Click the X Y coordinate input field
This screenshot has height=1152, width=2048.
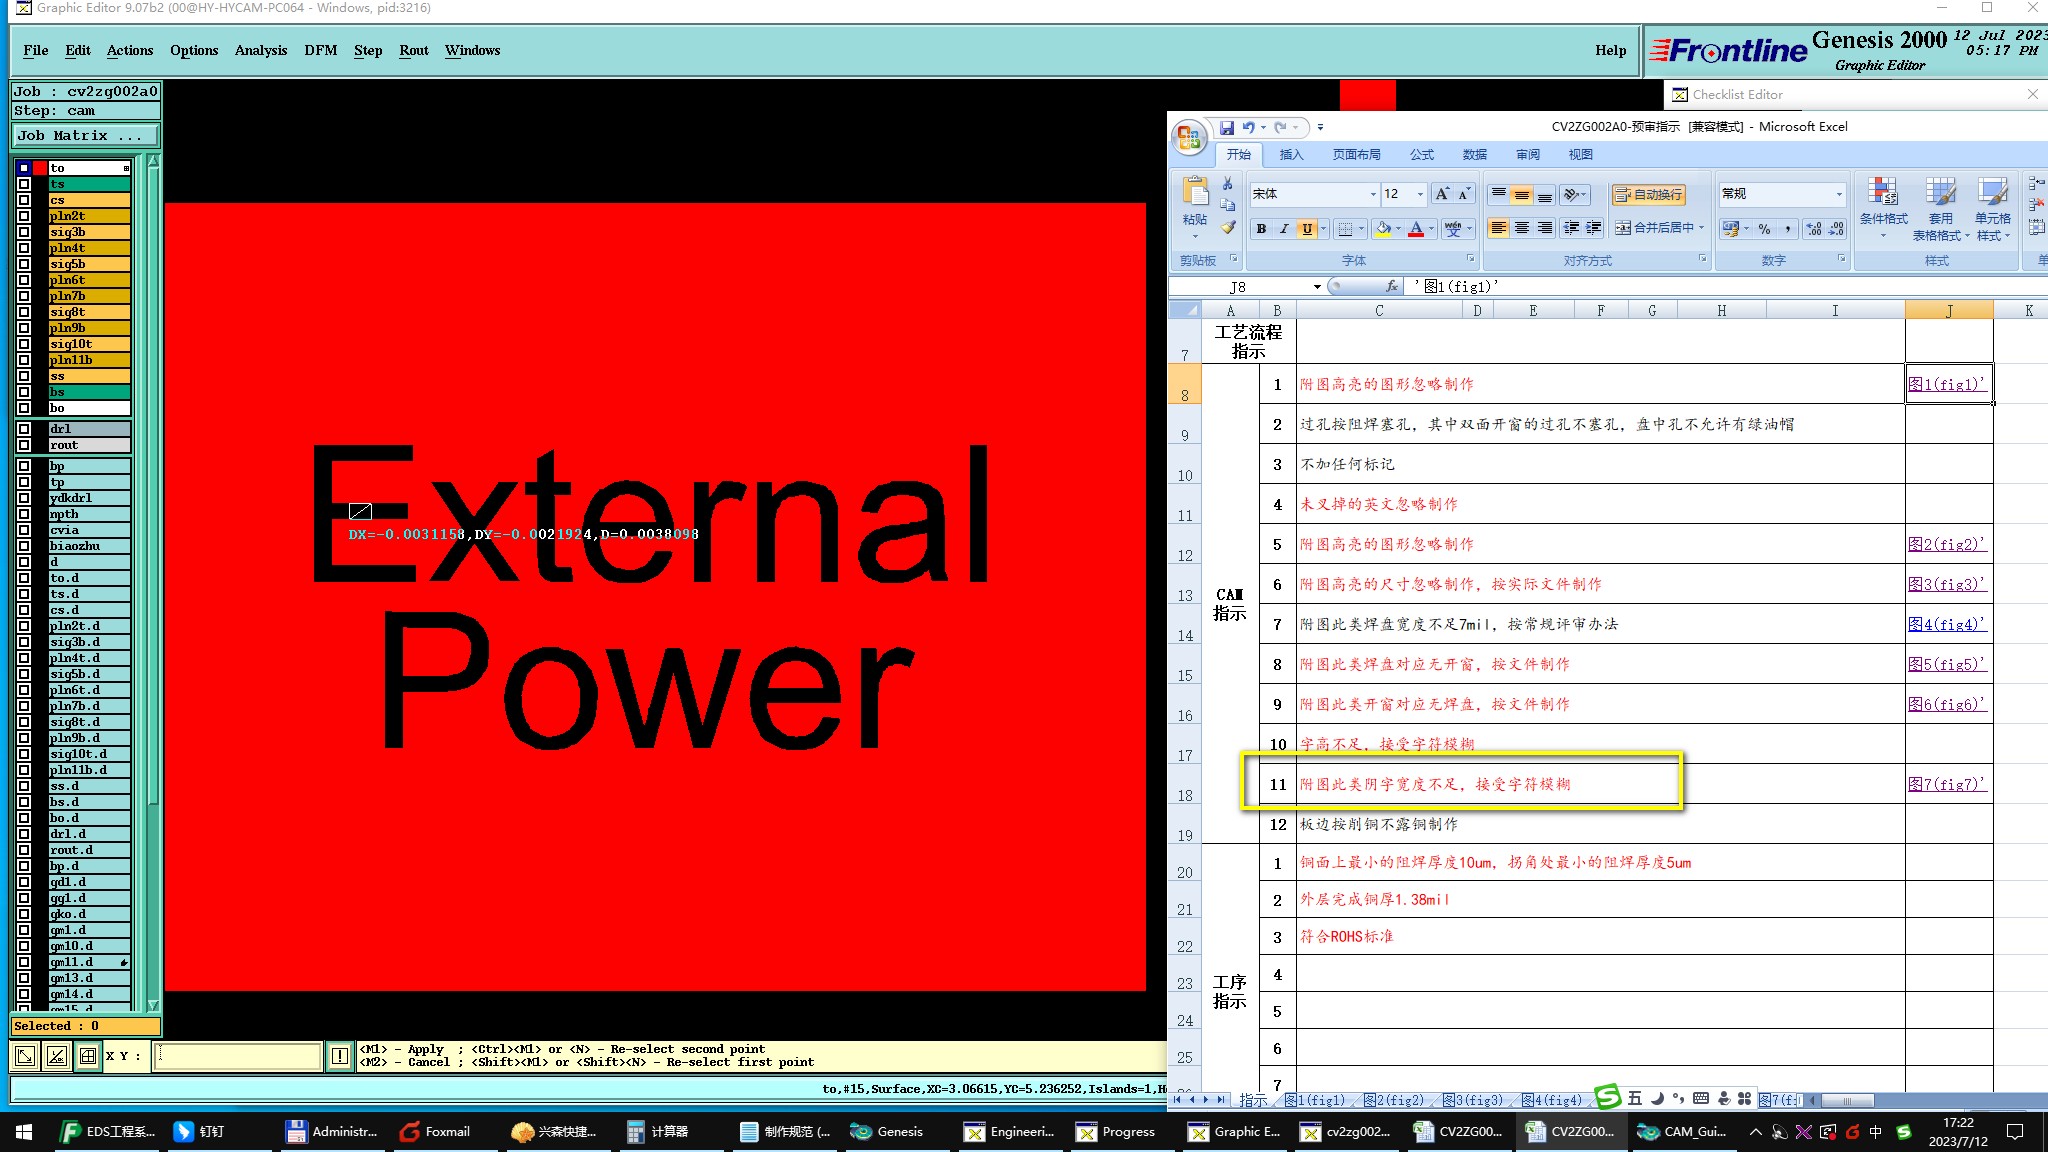238,1055
